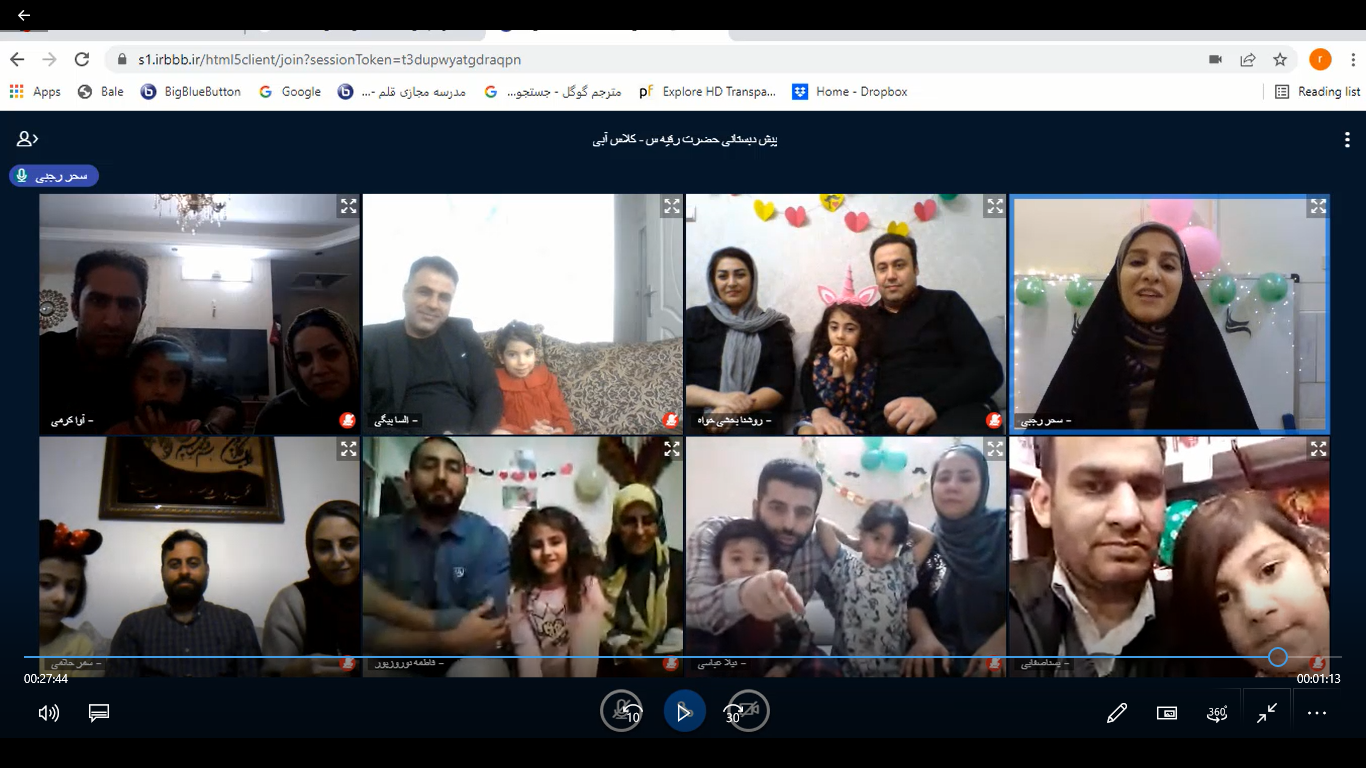Fullscreen the آوا کرمی webcam tile
Screen dimensions: 1366x768
click(348, 207)
